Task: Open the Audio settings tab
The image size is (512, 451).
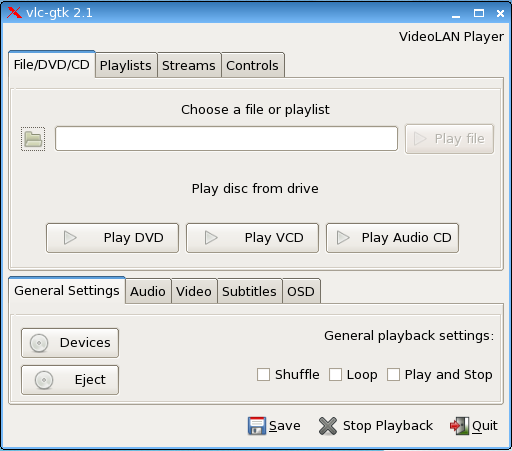Action: tap(148, 291)
